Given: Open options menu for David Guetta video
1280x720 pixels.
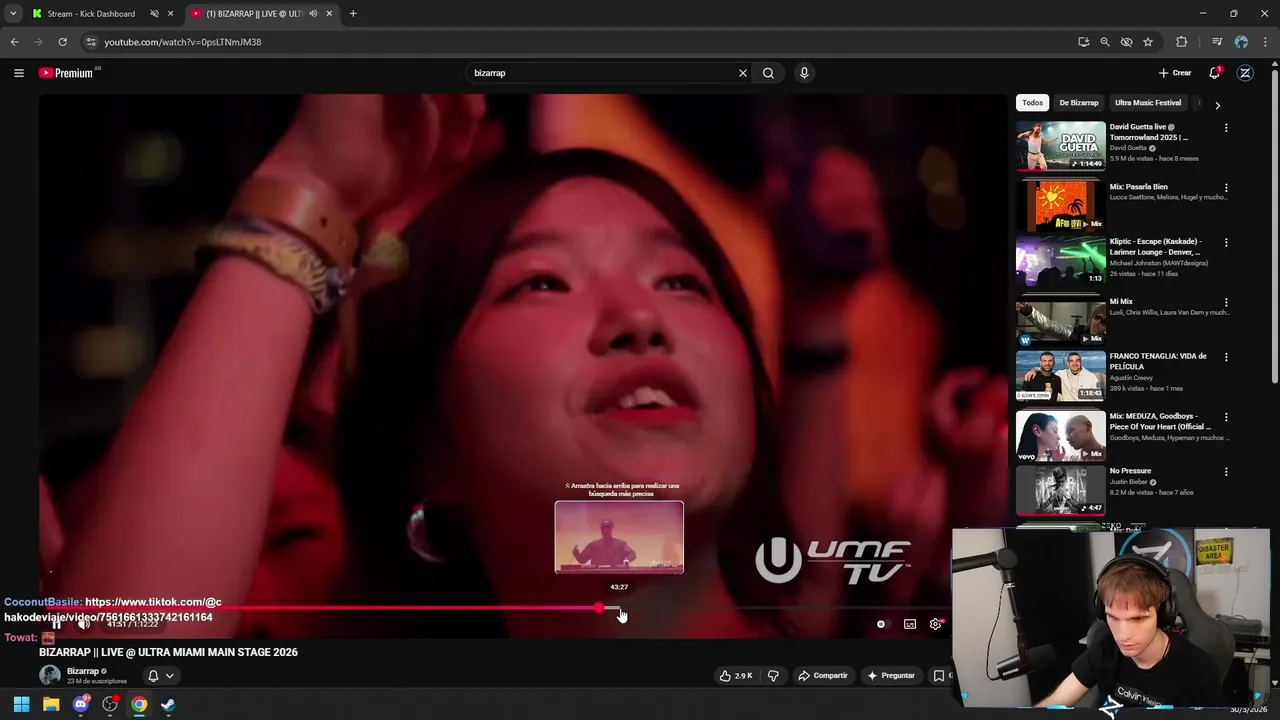Looking at the screenshot, I should pos(1226,128).
